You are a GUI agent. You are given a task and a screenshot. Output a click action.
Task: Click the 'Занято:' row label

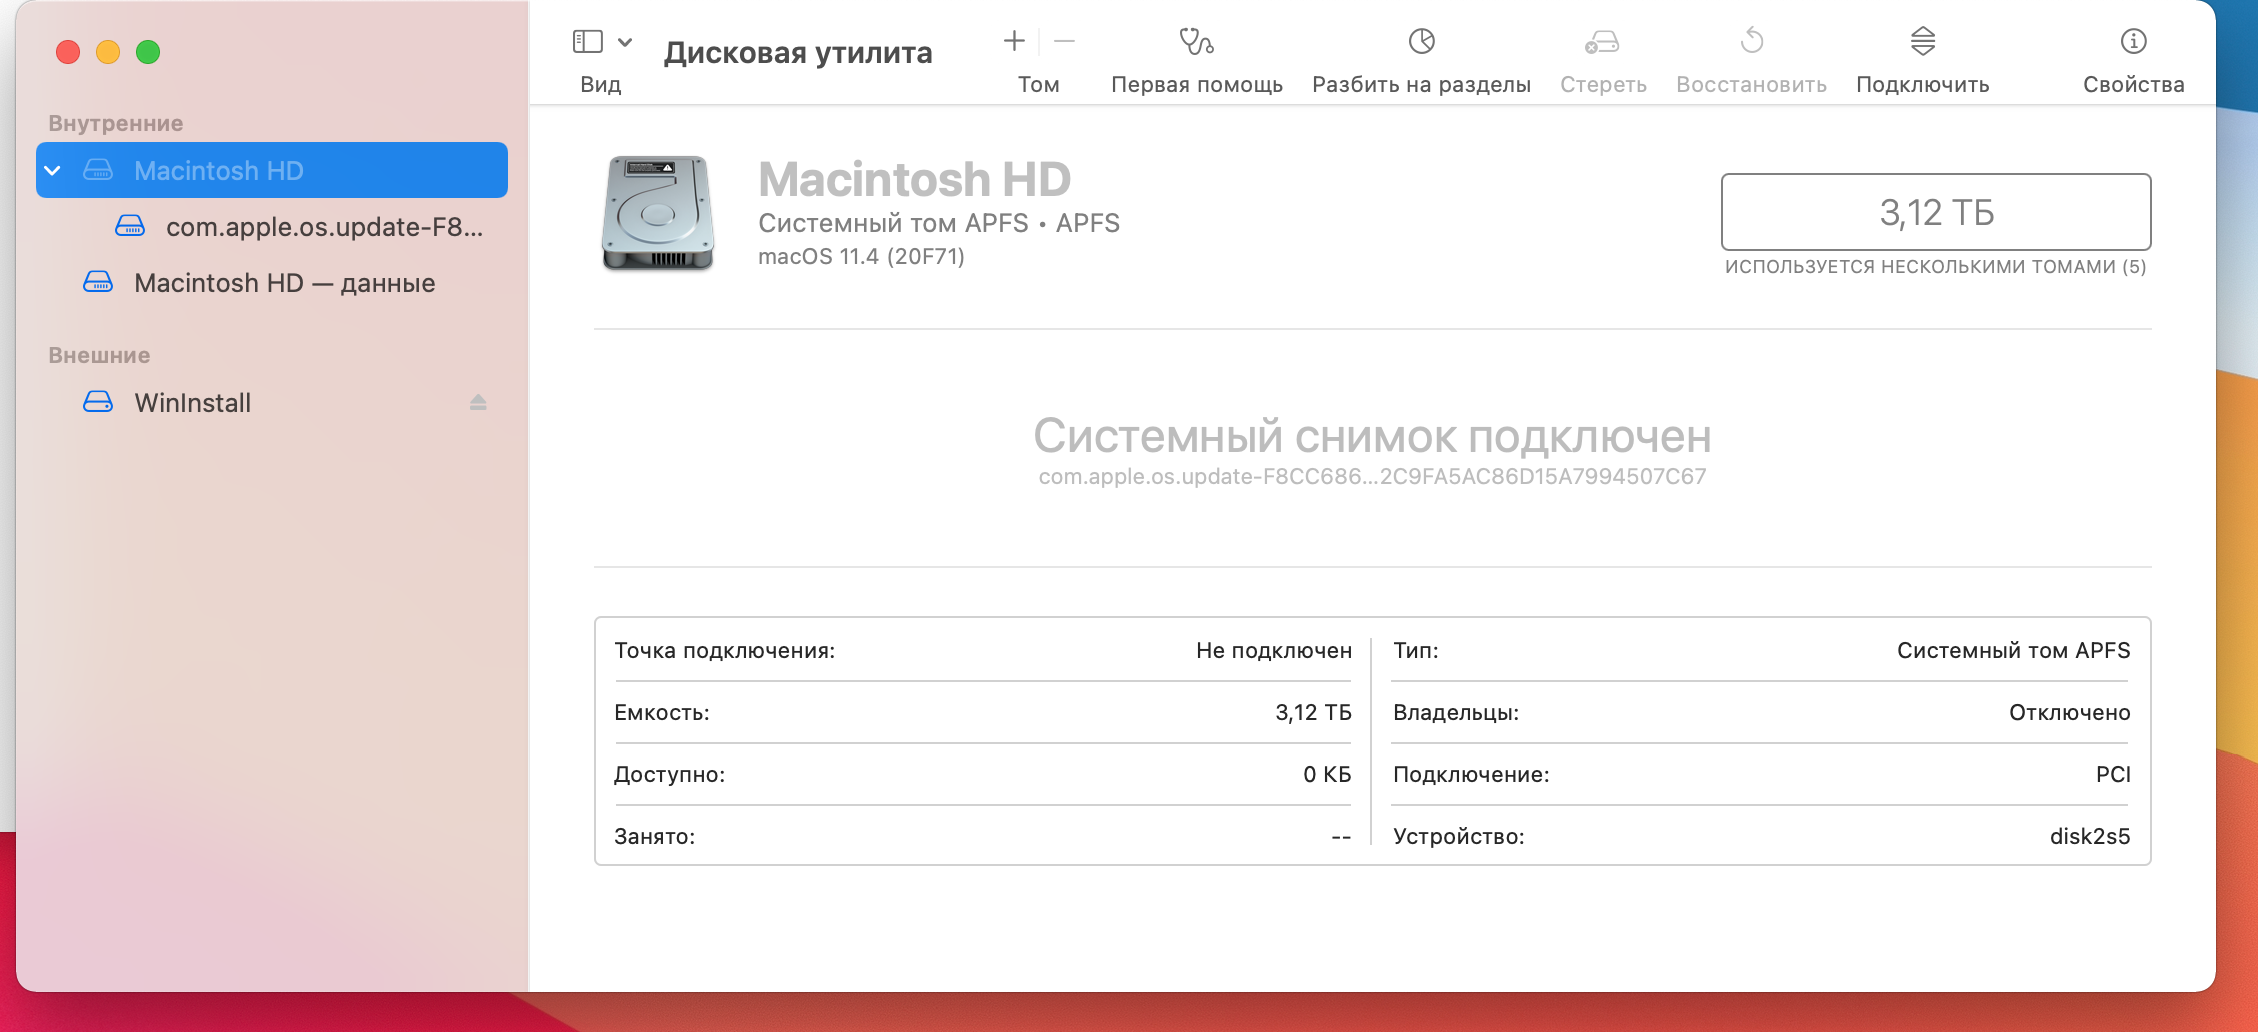(x=655, y=837)
